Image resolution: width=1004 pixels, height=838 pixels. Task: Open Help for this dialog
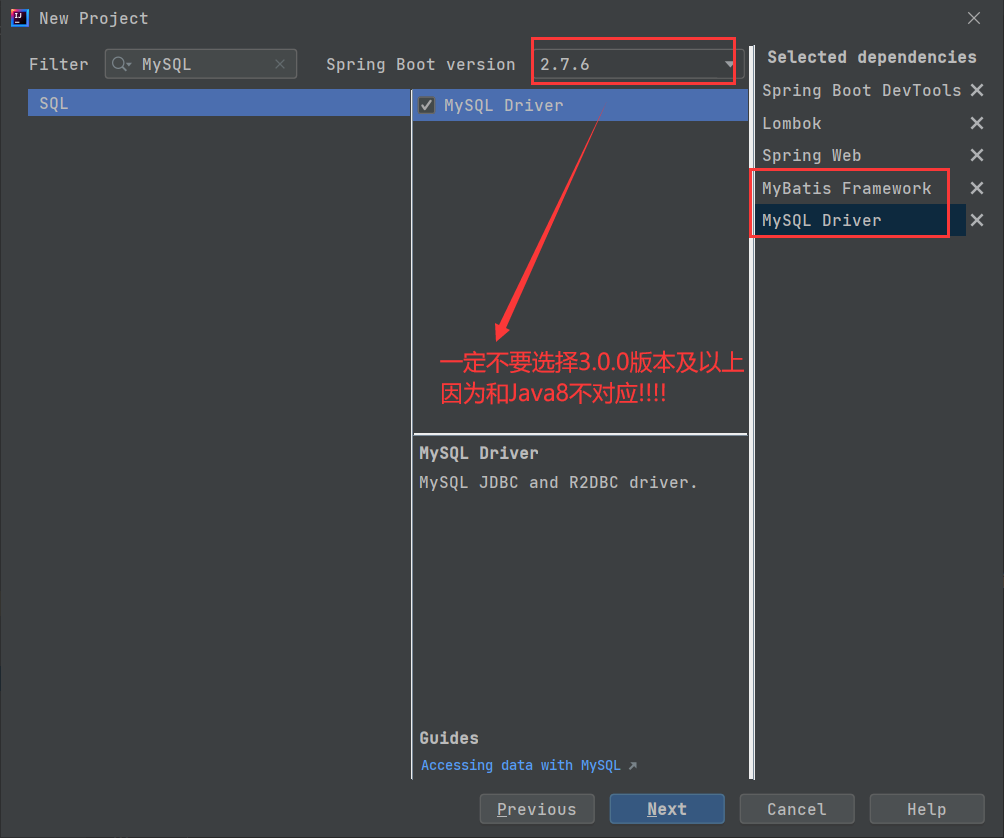927,809
